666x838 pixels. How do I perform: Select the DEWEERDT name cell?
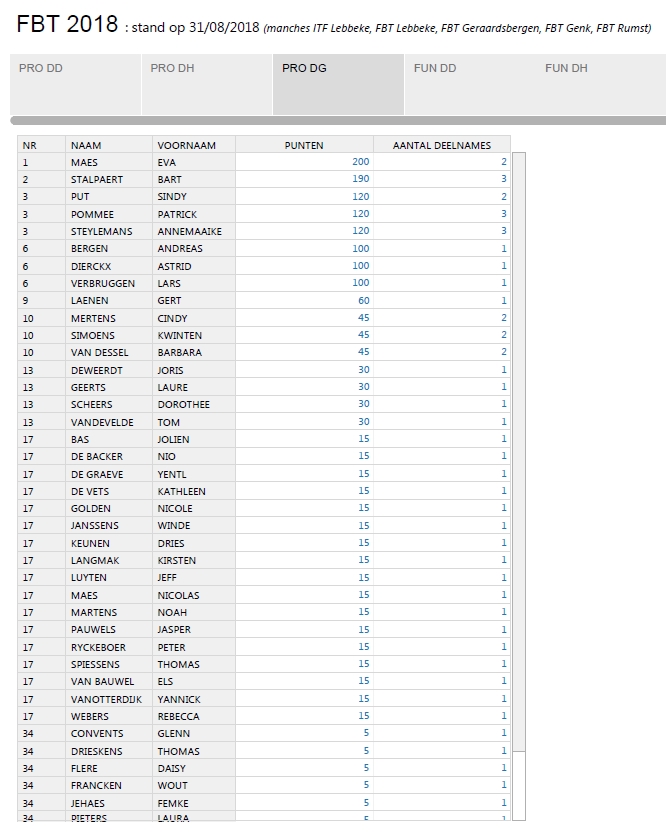click(109, 370)
